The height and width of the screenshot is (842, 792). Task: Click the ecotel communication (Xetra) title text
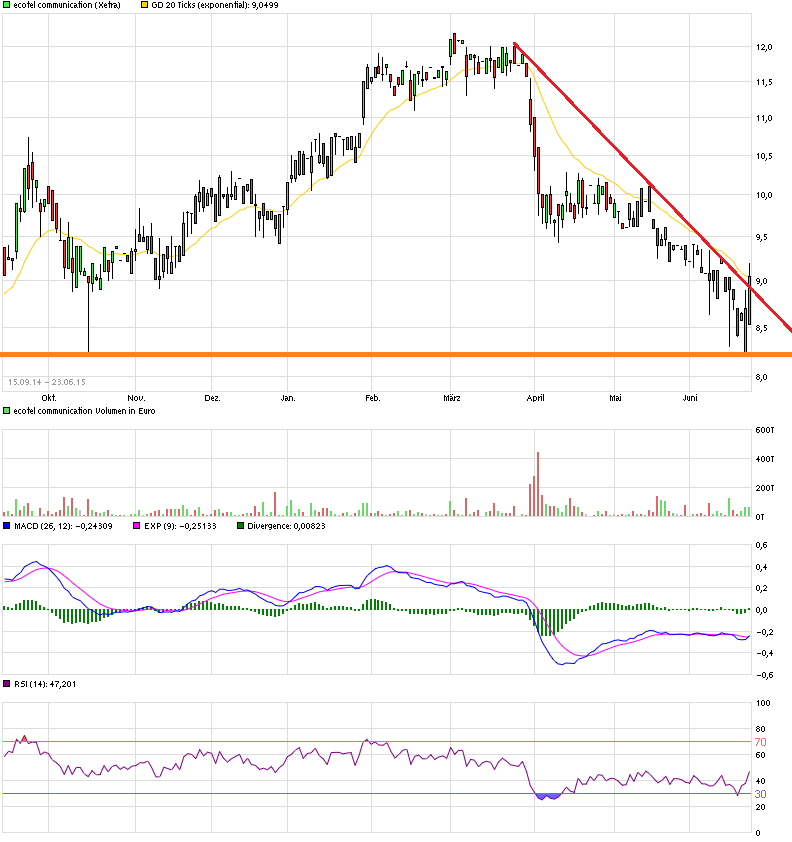(67, 5)
